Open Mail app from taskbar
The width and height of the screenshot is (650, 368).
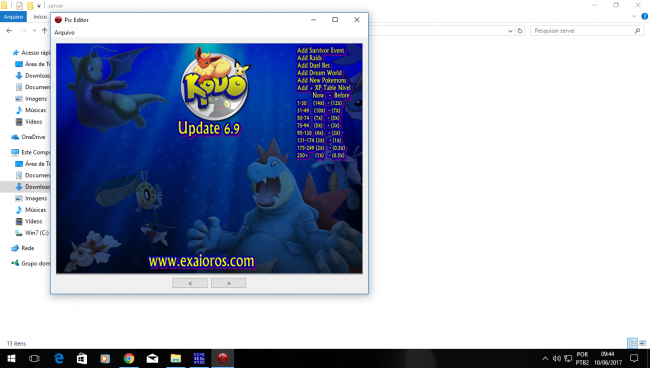click(152, 358)
